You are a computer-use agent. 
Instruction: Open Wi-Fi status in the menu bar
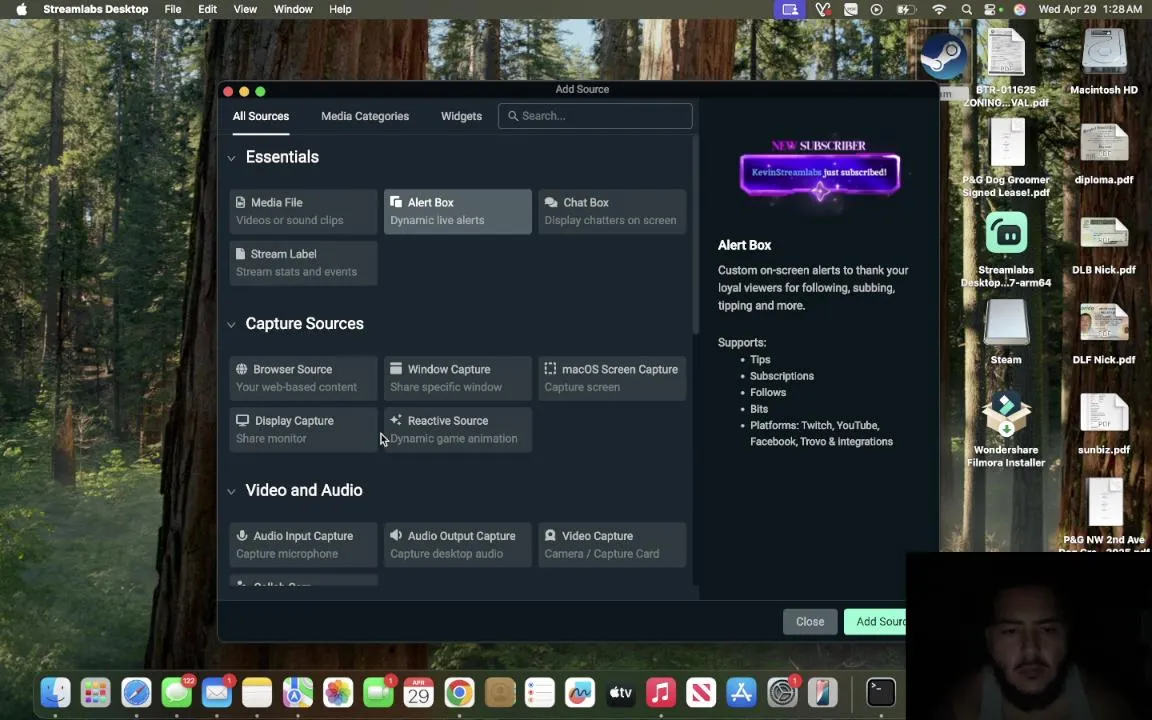[x=939, y=10]
